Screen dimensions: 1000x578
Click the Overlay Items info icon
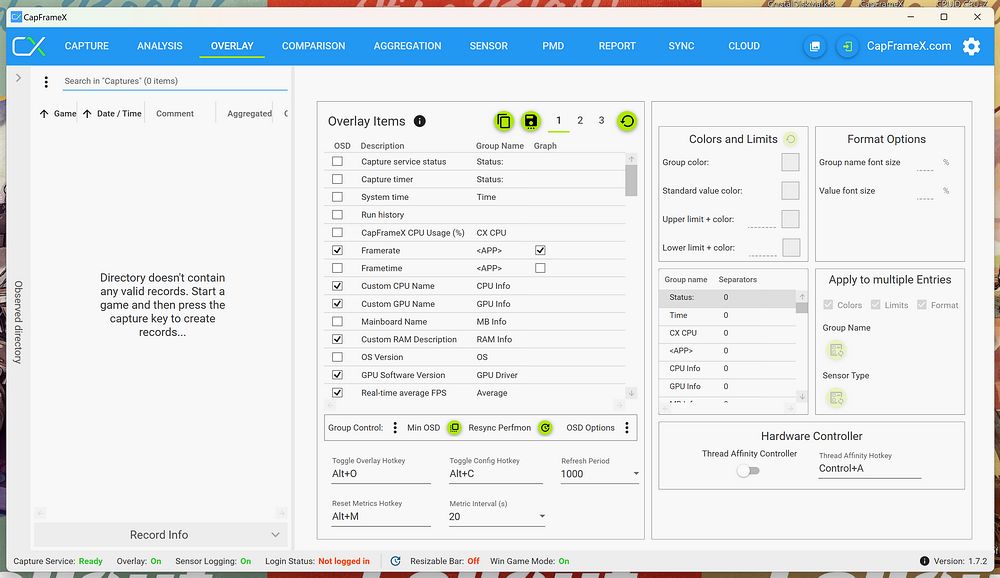click(x=420, y=121)
